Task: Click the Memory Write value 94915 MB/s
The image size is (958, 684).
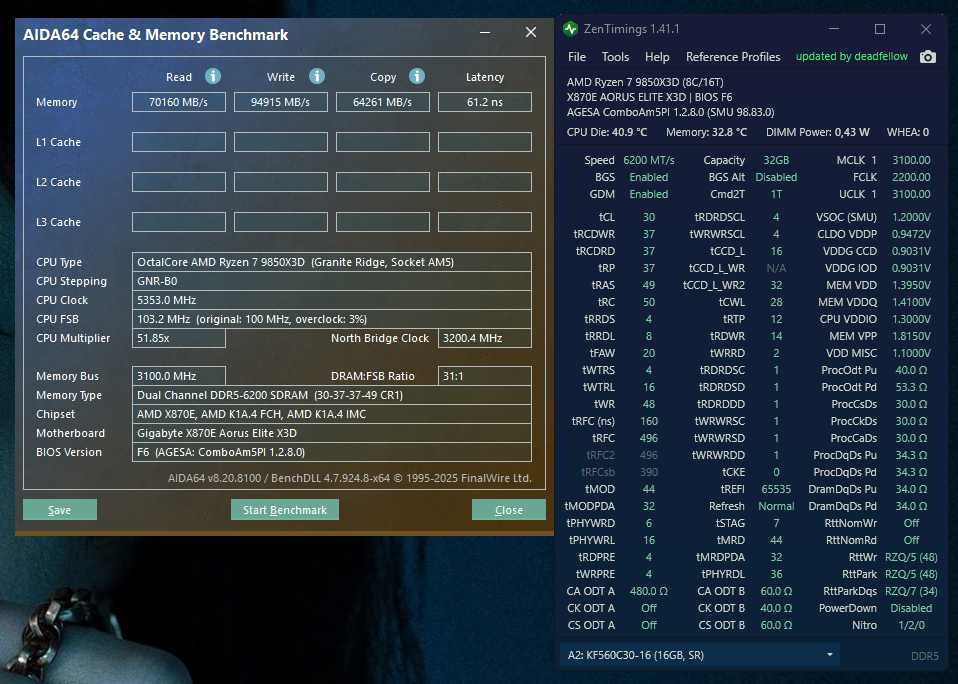Action: click(280, 102)
